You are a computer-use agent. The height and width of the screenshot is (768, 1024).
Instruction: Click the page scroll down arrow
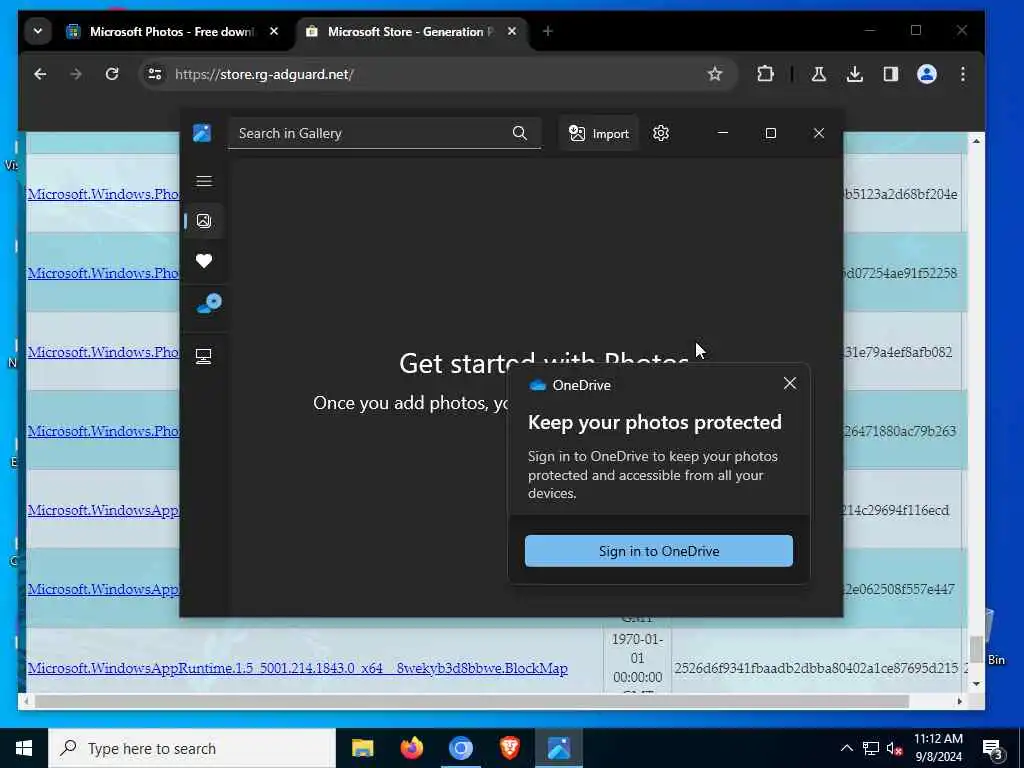coord(976,684)
